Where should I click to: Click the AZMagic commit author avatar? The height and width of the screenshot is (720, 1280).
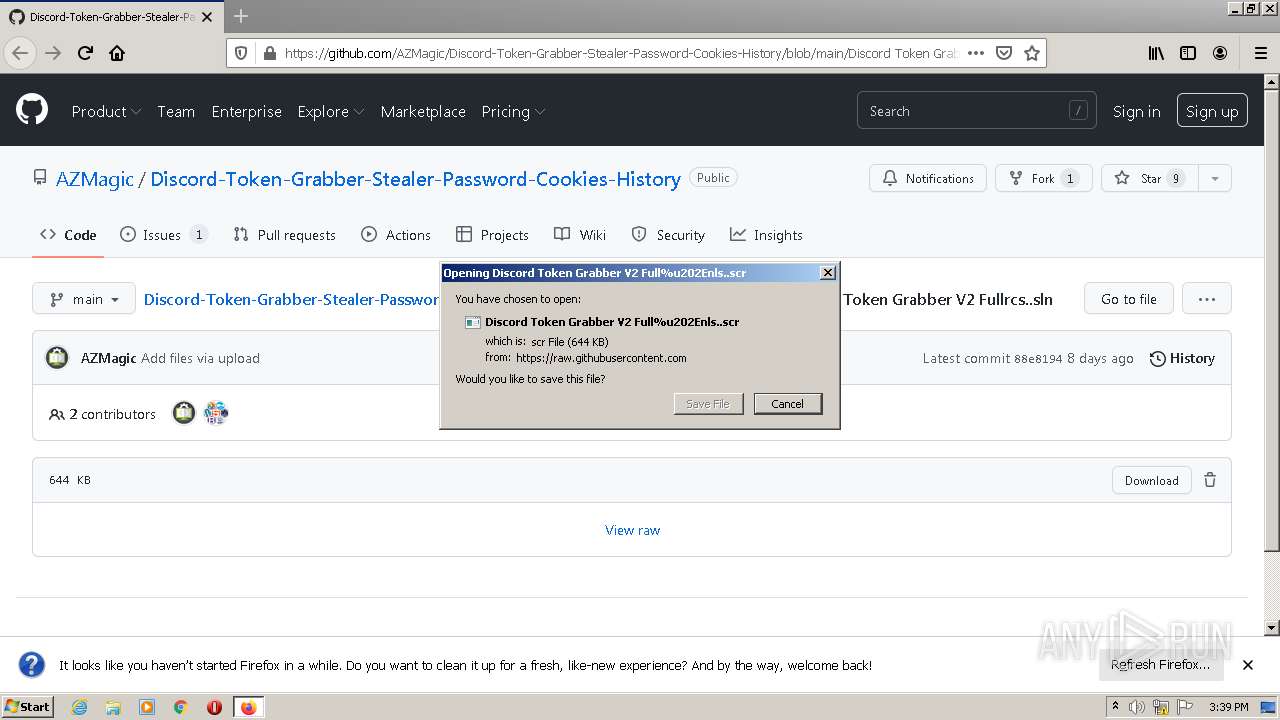pyautogui.click(x=57, y=358)
